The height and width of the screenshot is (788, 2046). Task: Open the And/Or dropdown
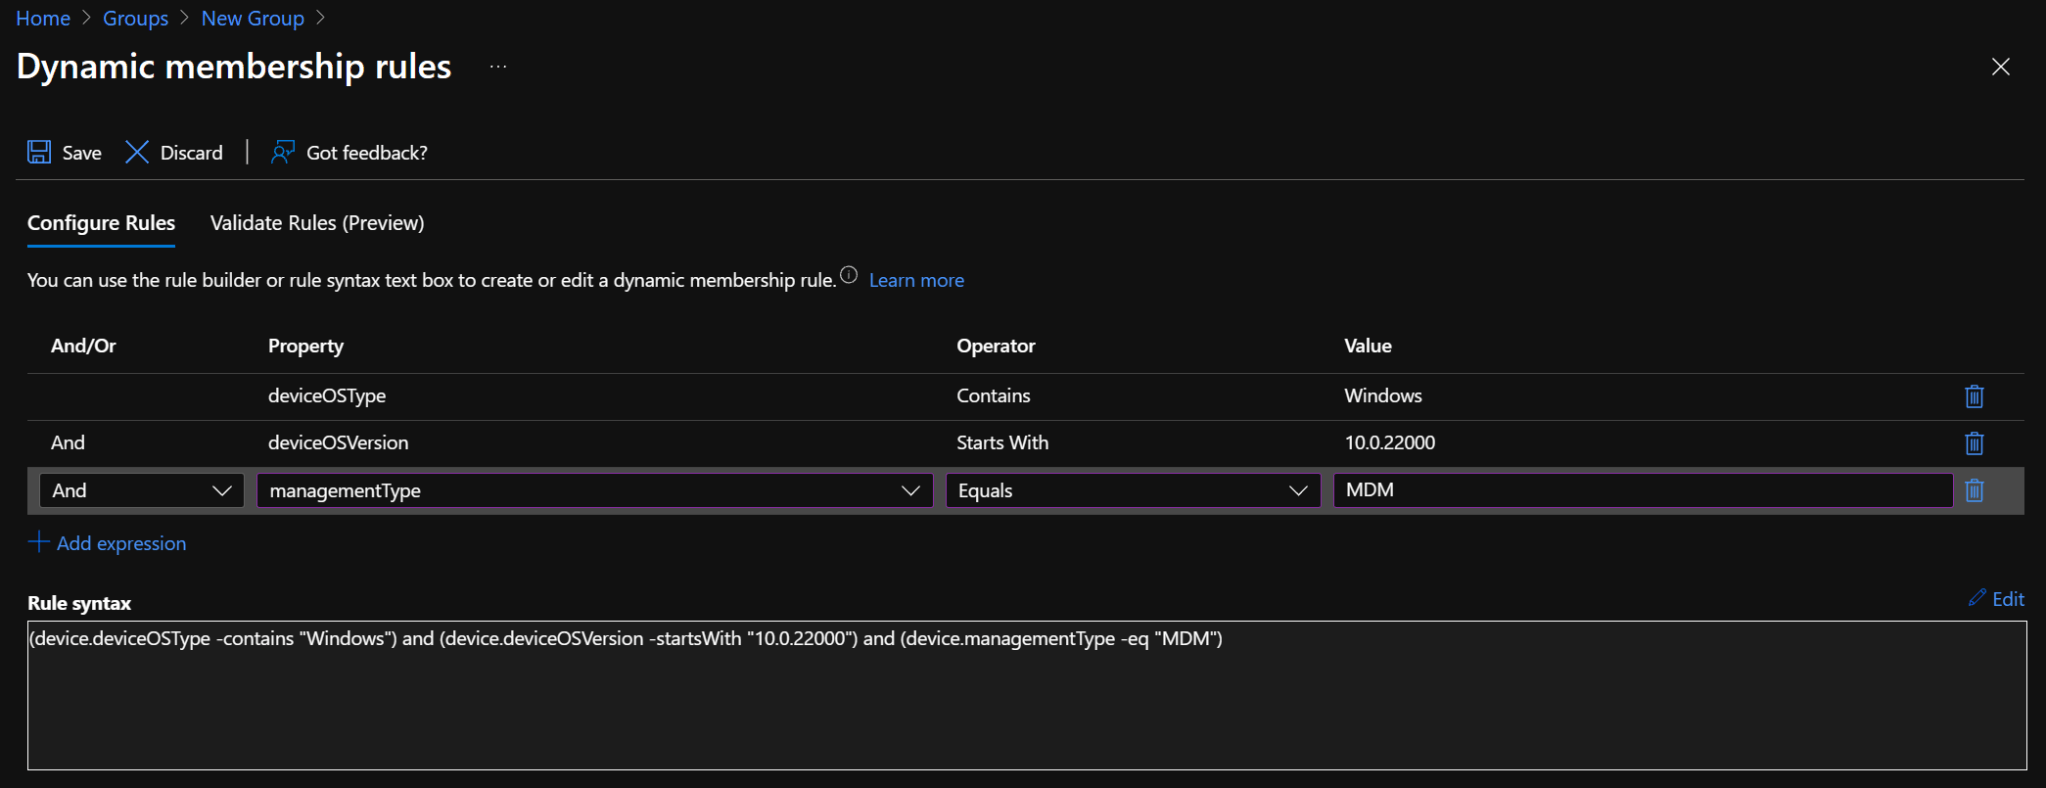[x=141, y=490]
